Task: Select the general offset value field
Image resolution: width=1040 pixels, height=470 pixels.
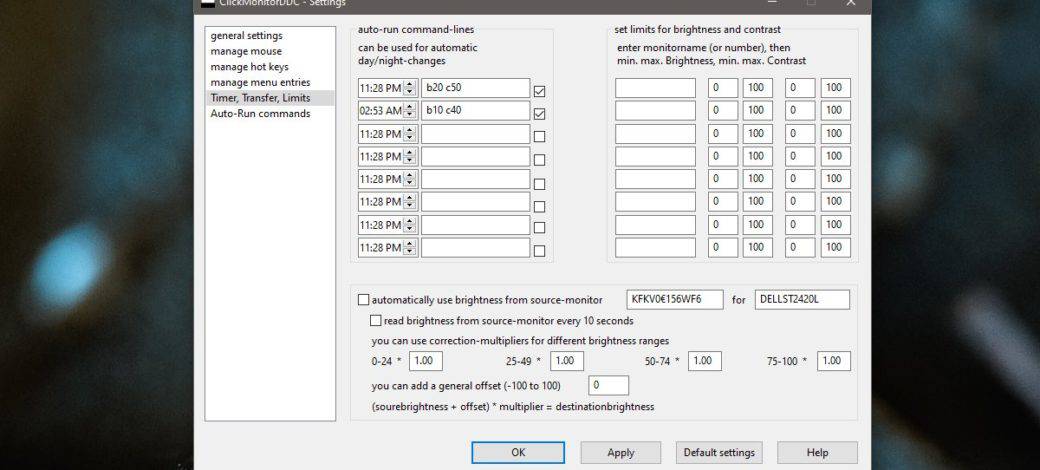Action: pyautogui.click(x=609, y=385)
